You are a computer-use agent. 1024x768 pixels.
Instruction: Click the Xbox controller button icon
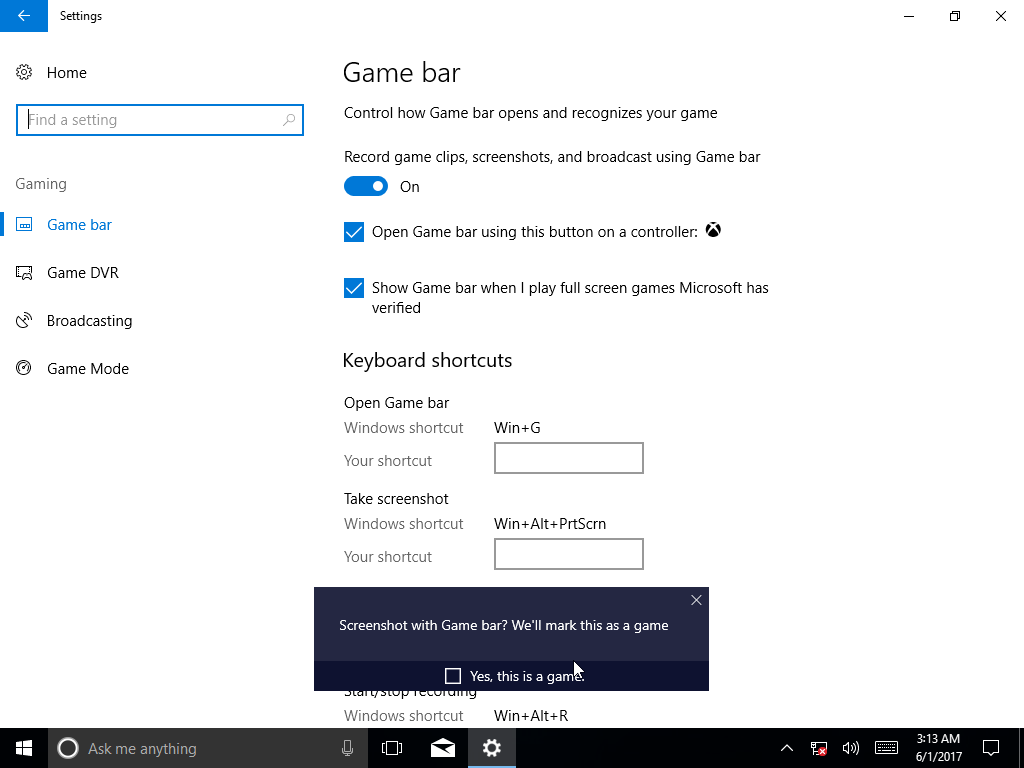click(713, 231)
